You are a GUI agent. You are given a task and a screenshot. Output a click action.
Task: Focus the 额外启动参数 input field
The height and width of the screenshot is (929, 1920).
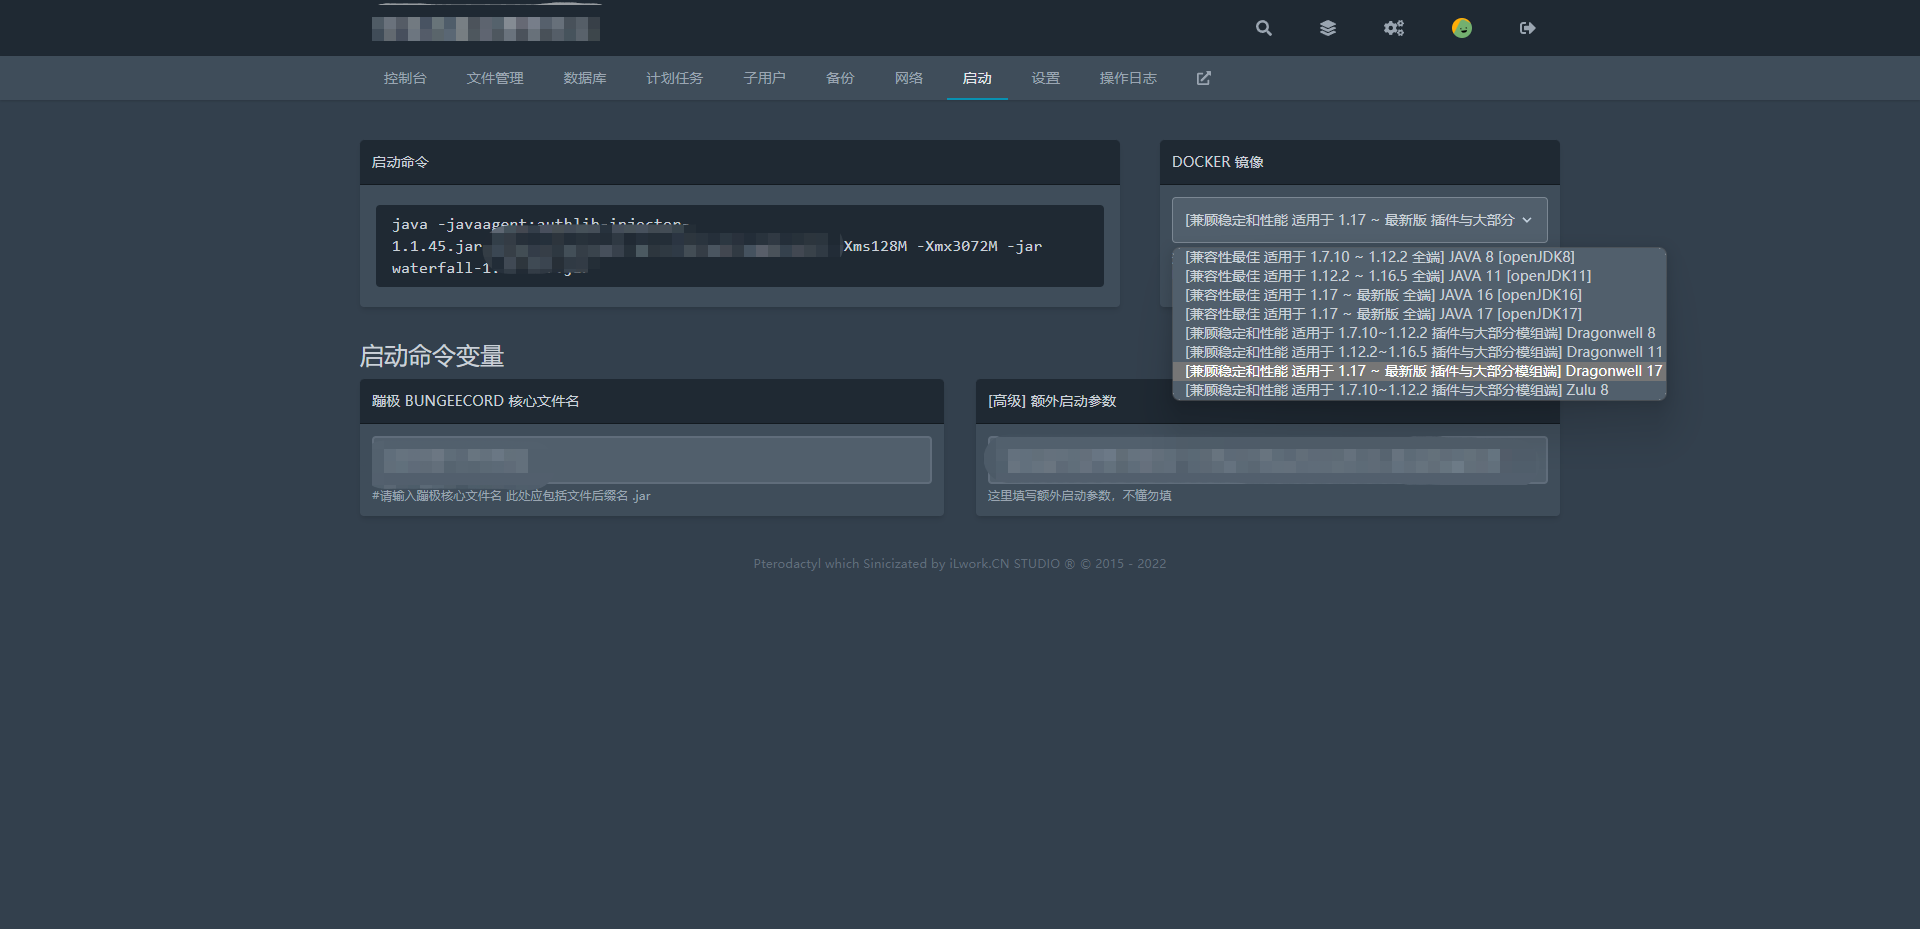[1267, 460]
